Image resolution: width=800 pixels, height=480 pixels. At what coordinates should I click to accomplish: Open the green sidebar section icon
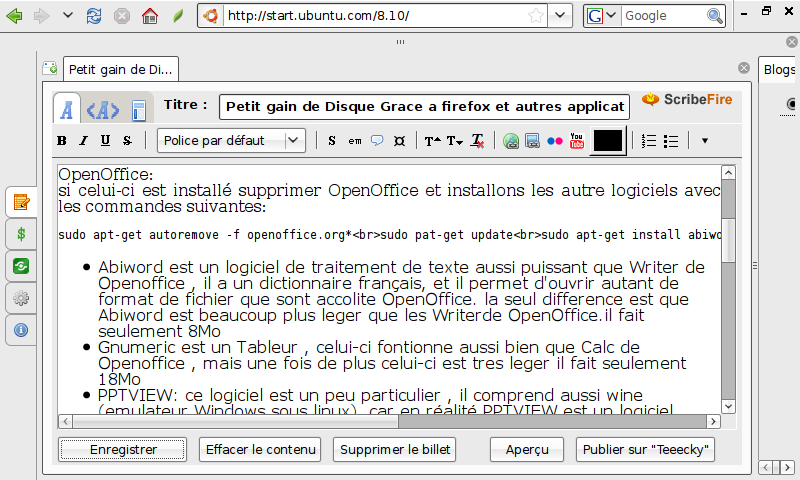(21, 266)
